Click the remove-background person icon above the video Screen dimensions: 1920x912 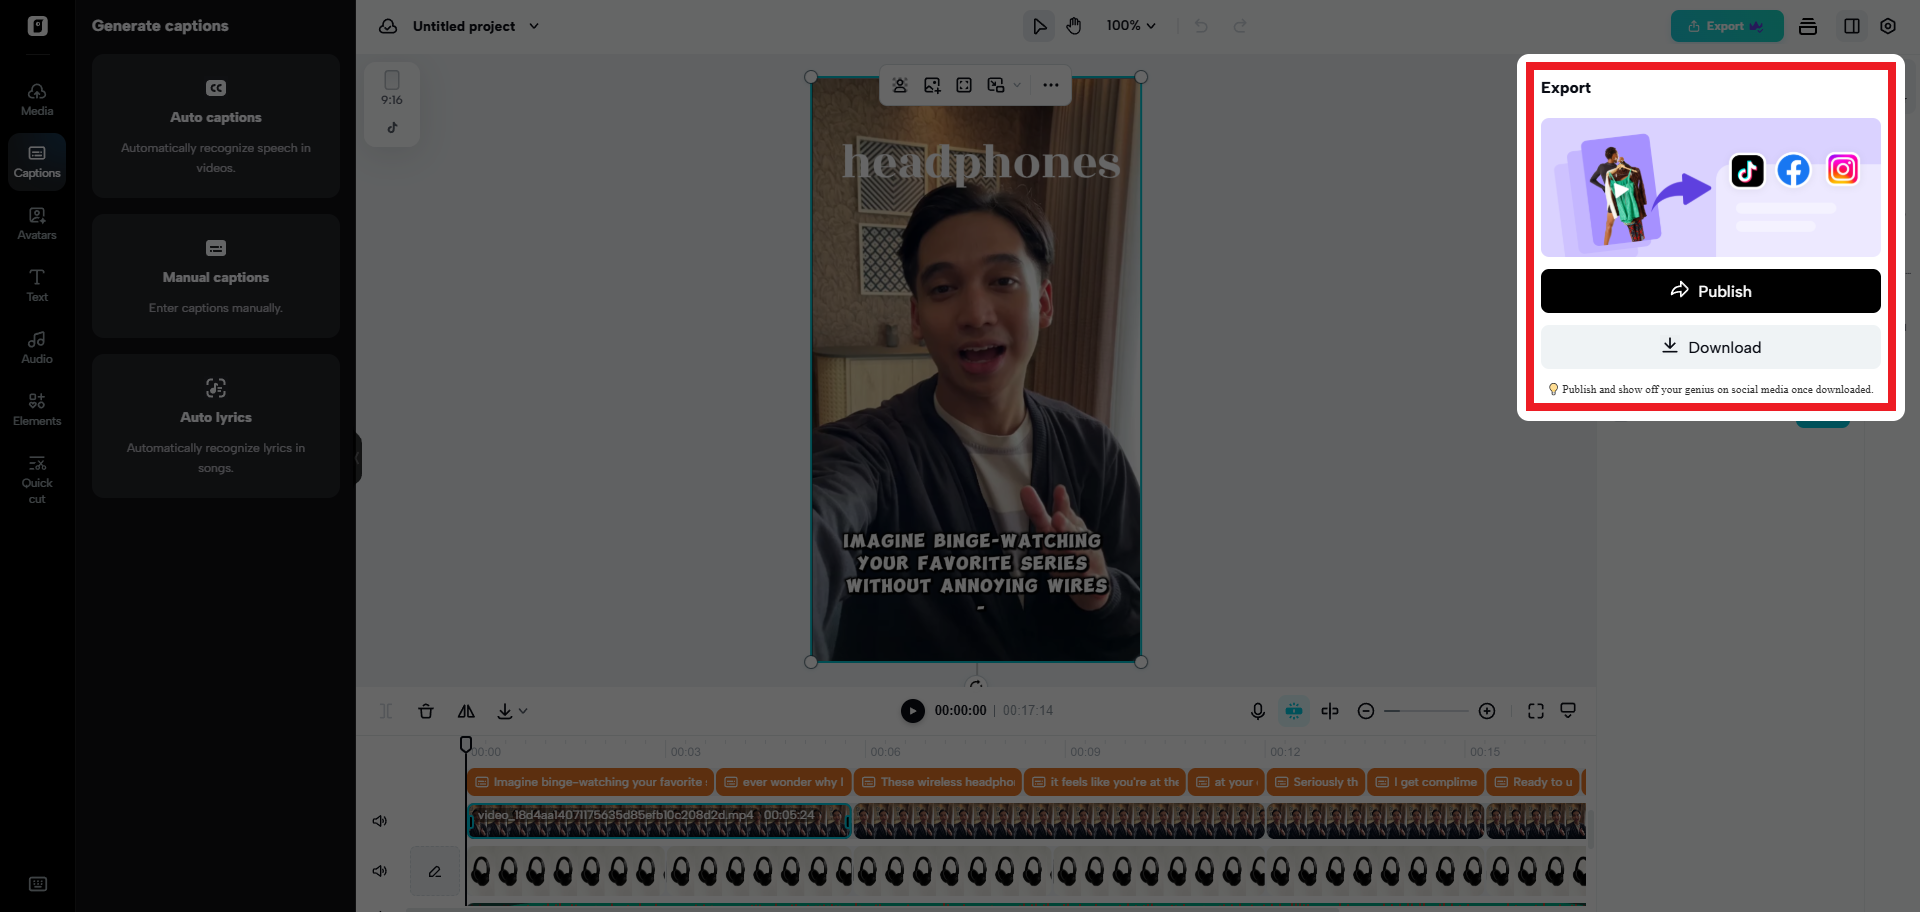point(899,85)
